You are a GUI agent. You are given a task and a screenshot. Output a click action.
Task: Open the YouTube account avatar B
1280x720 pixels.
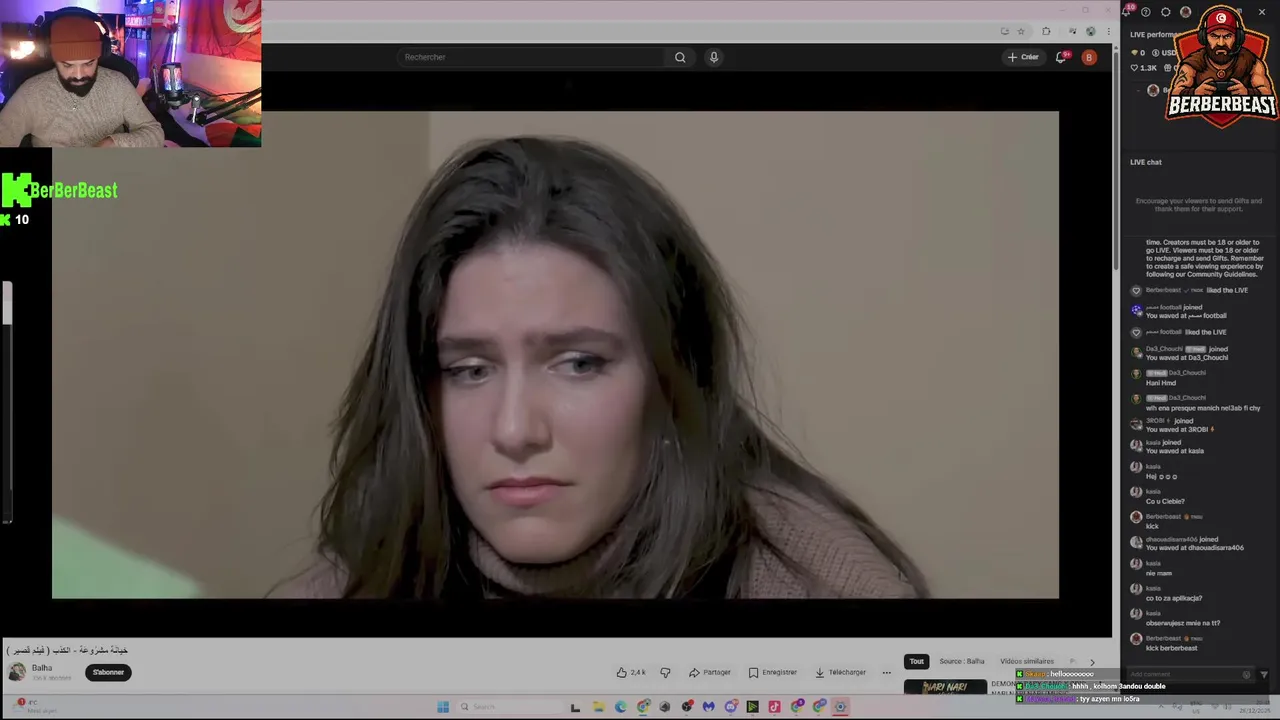(1089, 57)
